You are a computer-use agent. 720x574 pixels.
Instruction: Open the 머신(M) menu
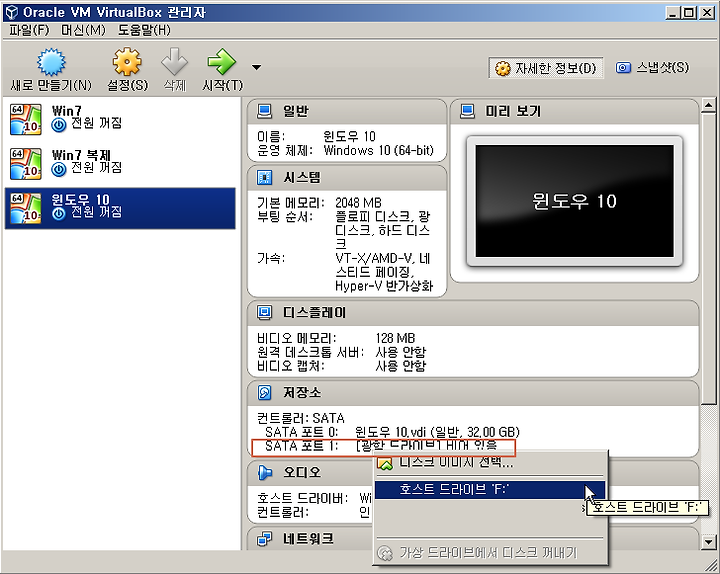click(83, 30)
